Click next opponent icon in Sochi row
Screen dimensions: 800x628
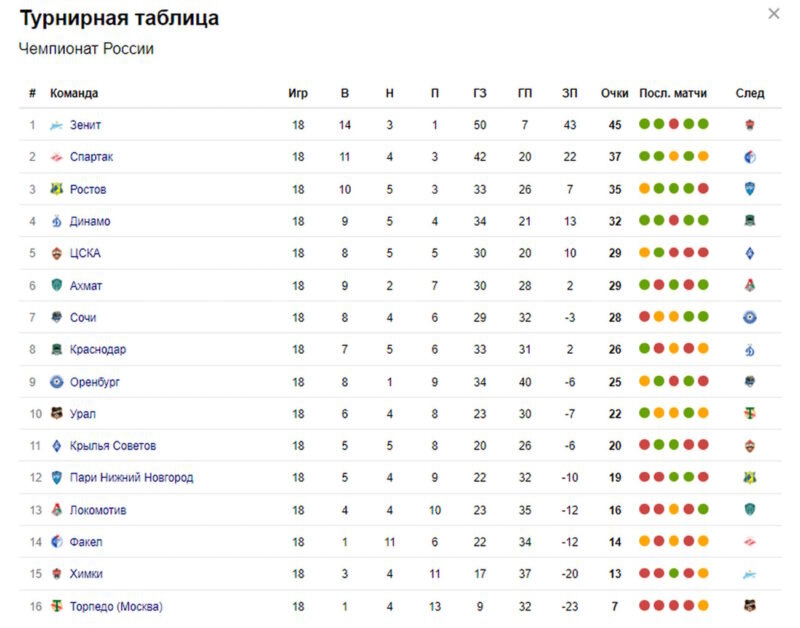(x=749, y=318)
